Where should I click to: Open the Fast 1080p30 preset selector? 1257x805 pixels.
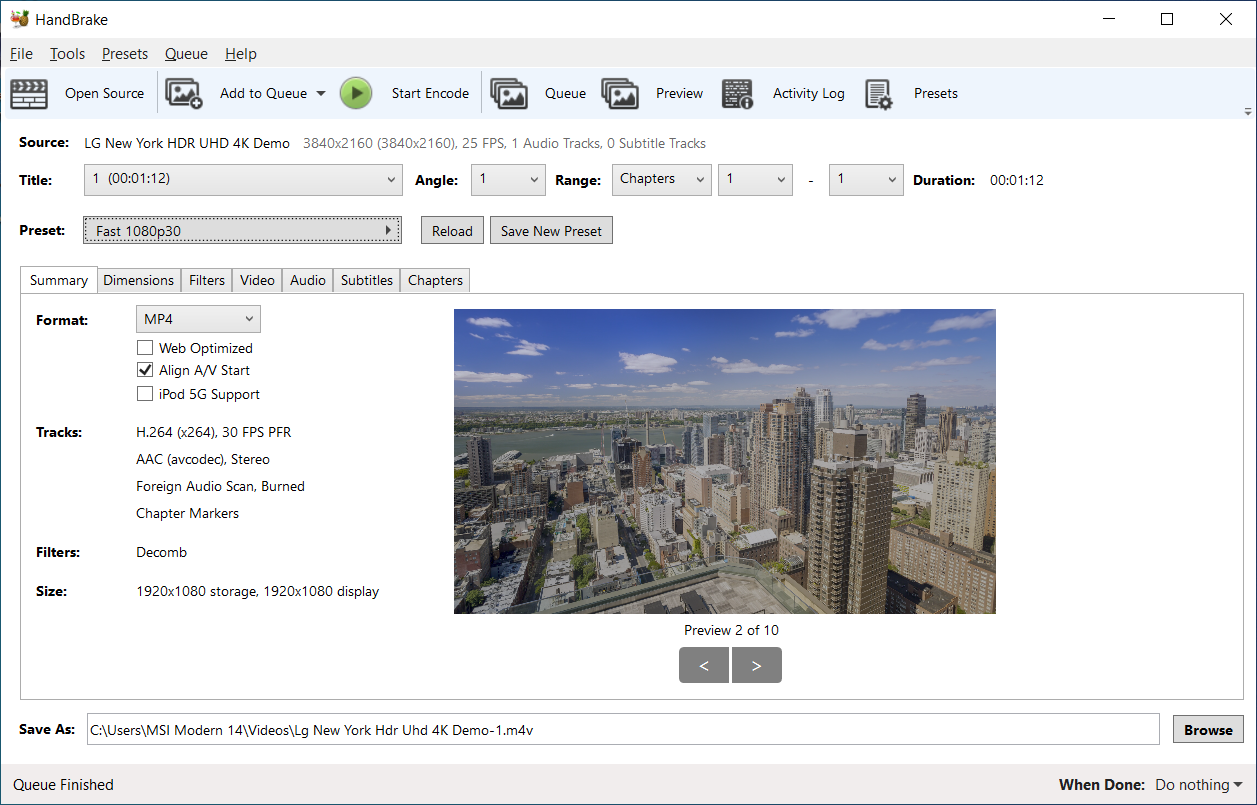pos(242,230)
